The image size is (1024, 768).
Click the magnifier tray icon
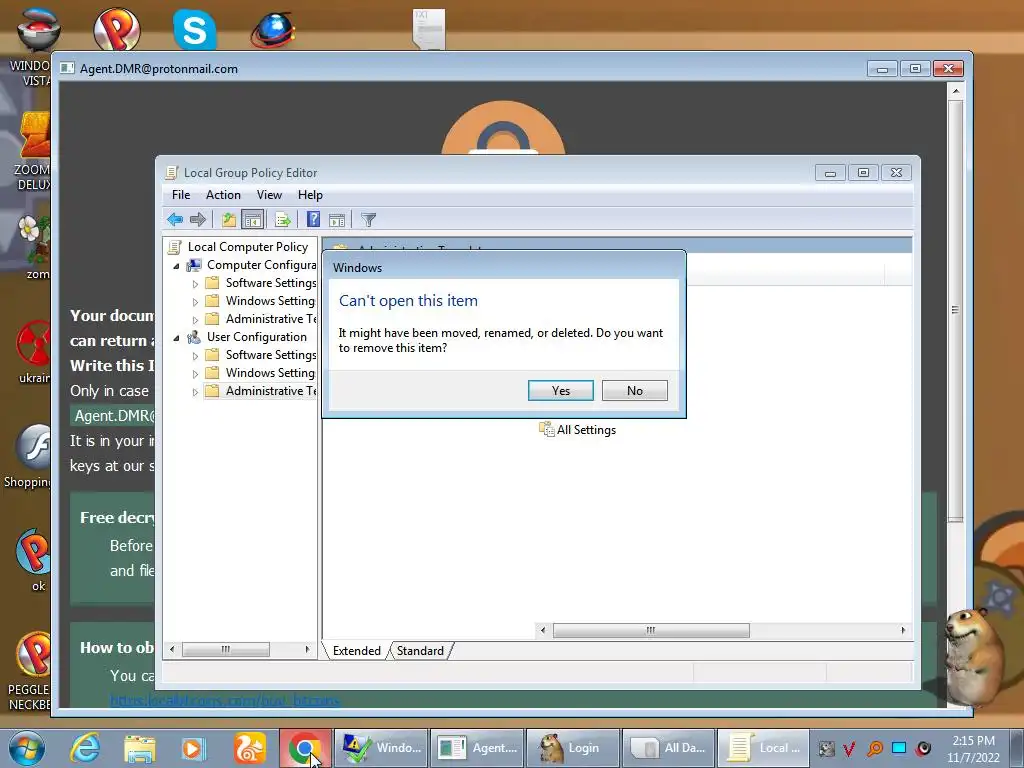pyautogui.click(x=875, y=748)
